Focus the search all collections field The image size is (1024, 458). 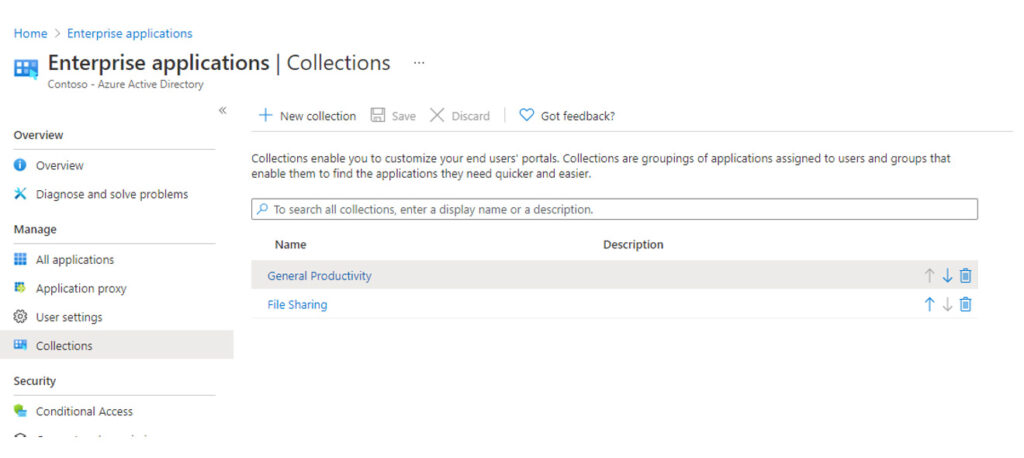point(614,210)
